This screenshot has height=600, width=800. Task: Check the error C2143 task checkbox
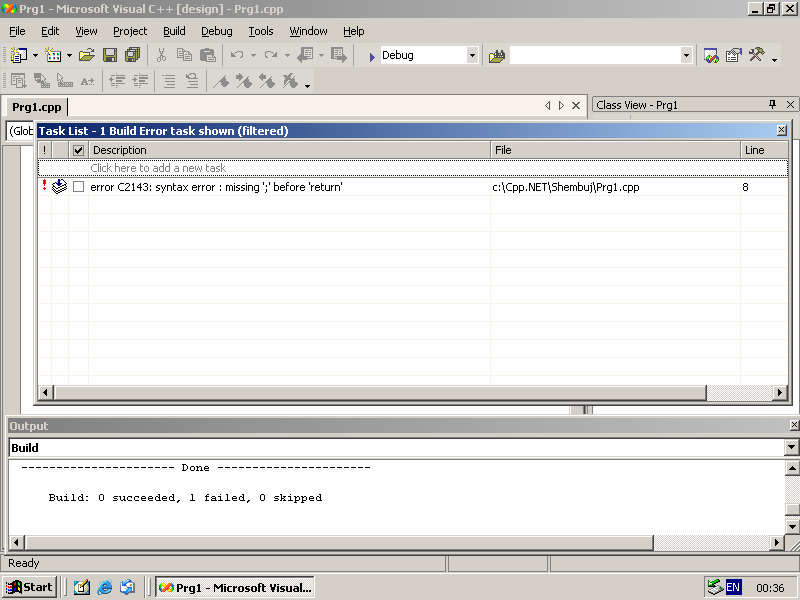79,187
